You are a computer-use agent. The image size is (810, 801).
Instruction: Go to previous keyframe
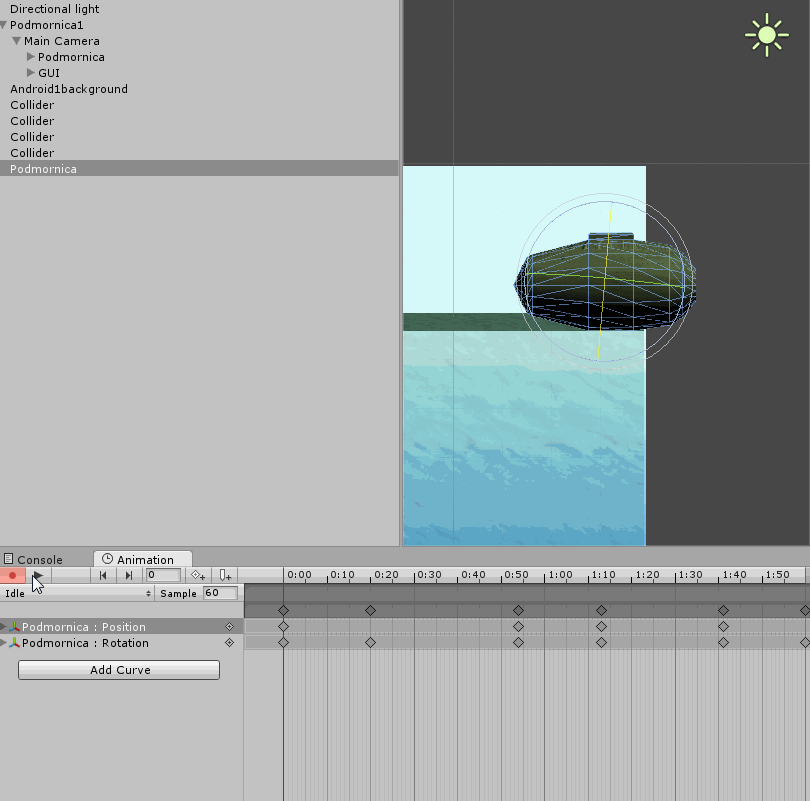pos(103,575)
